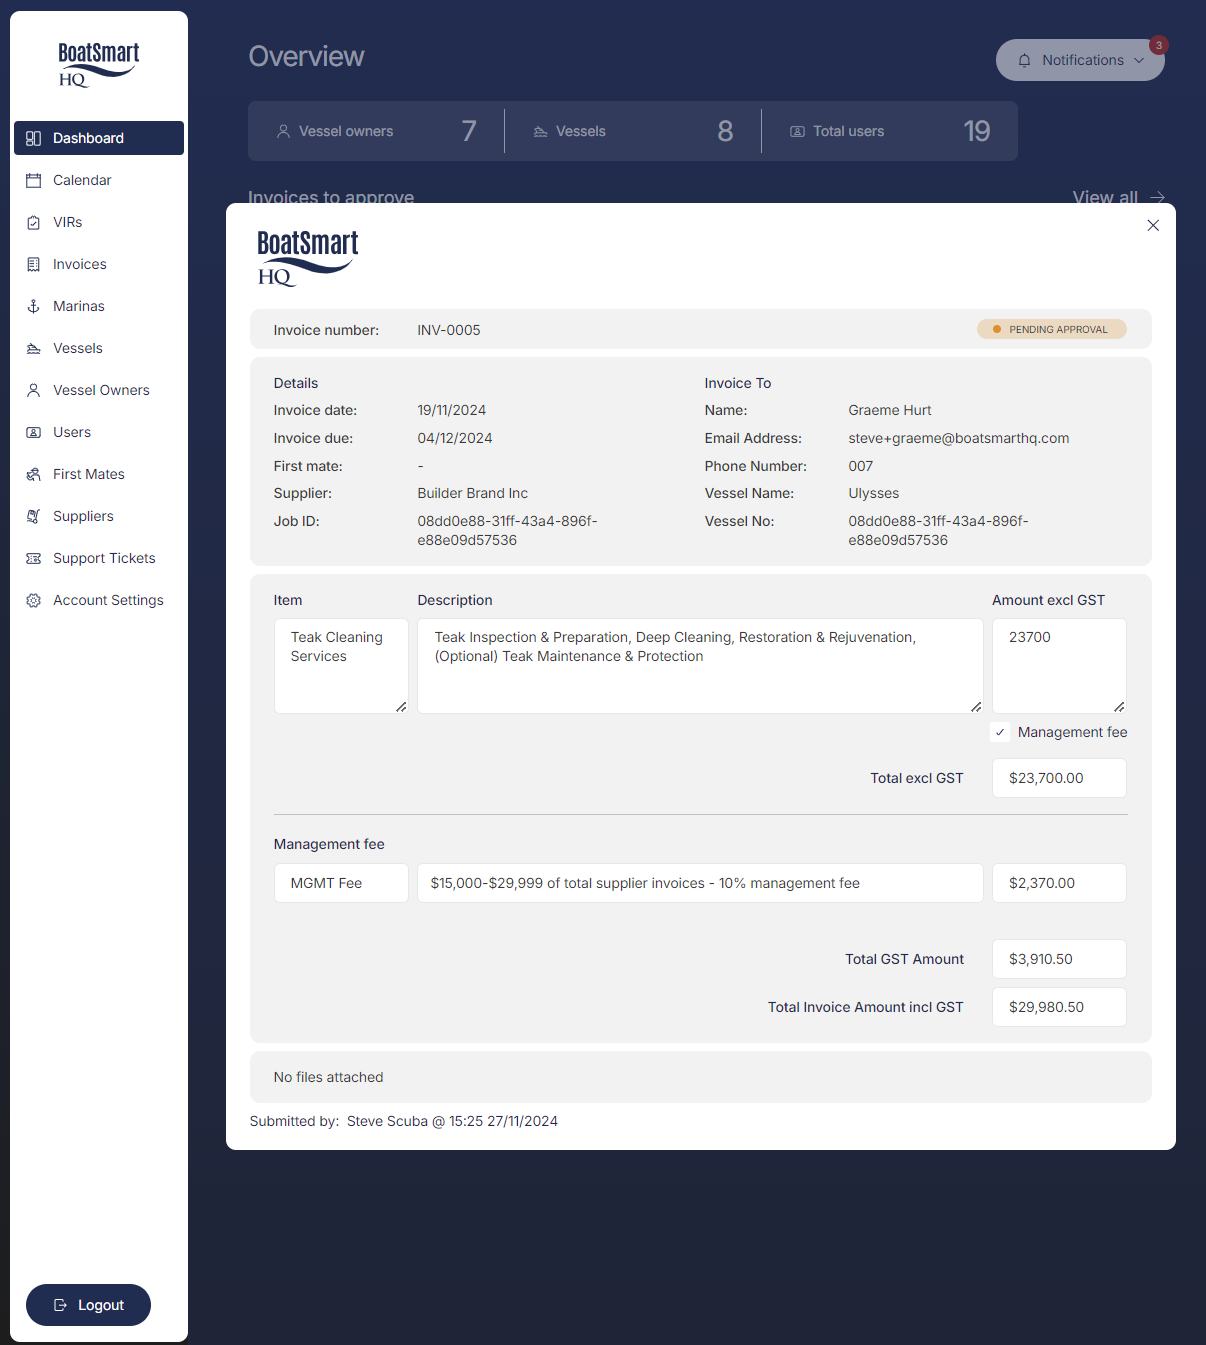This screenshot has width=1206, height=1345.
Task: Grab the description textarea resize handle
Action: 976,707
